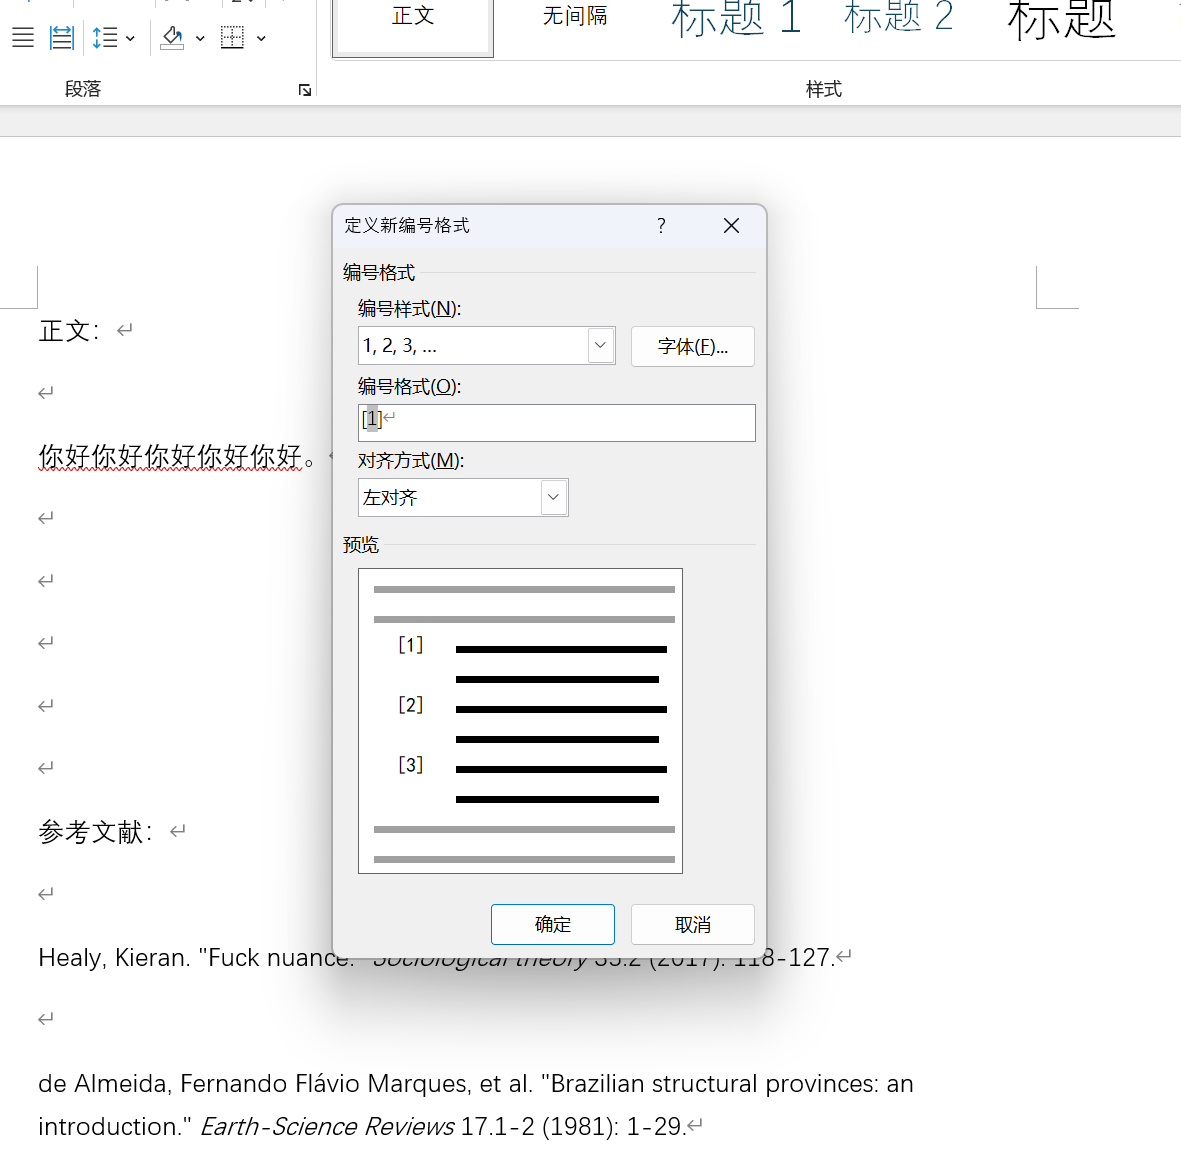This screenshot has width=1181, height=1157.
Task: Click the justify alignment icon
Action: point(23,38)
